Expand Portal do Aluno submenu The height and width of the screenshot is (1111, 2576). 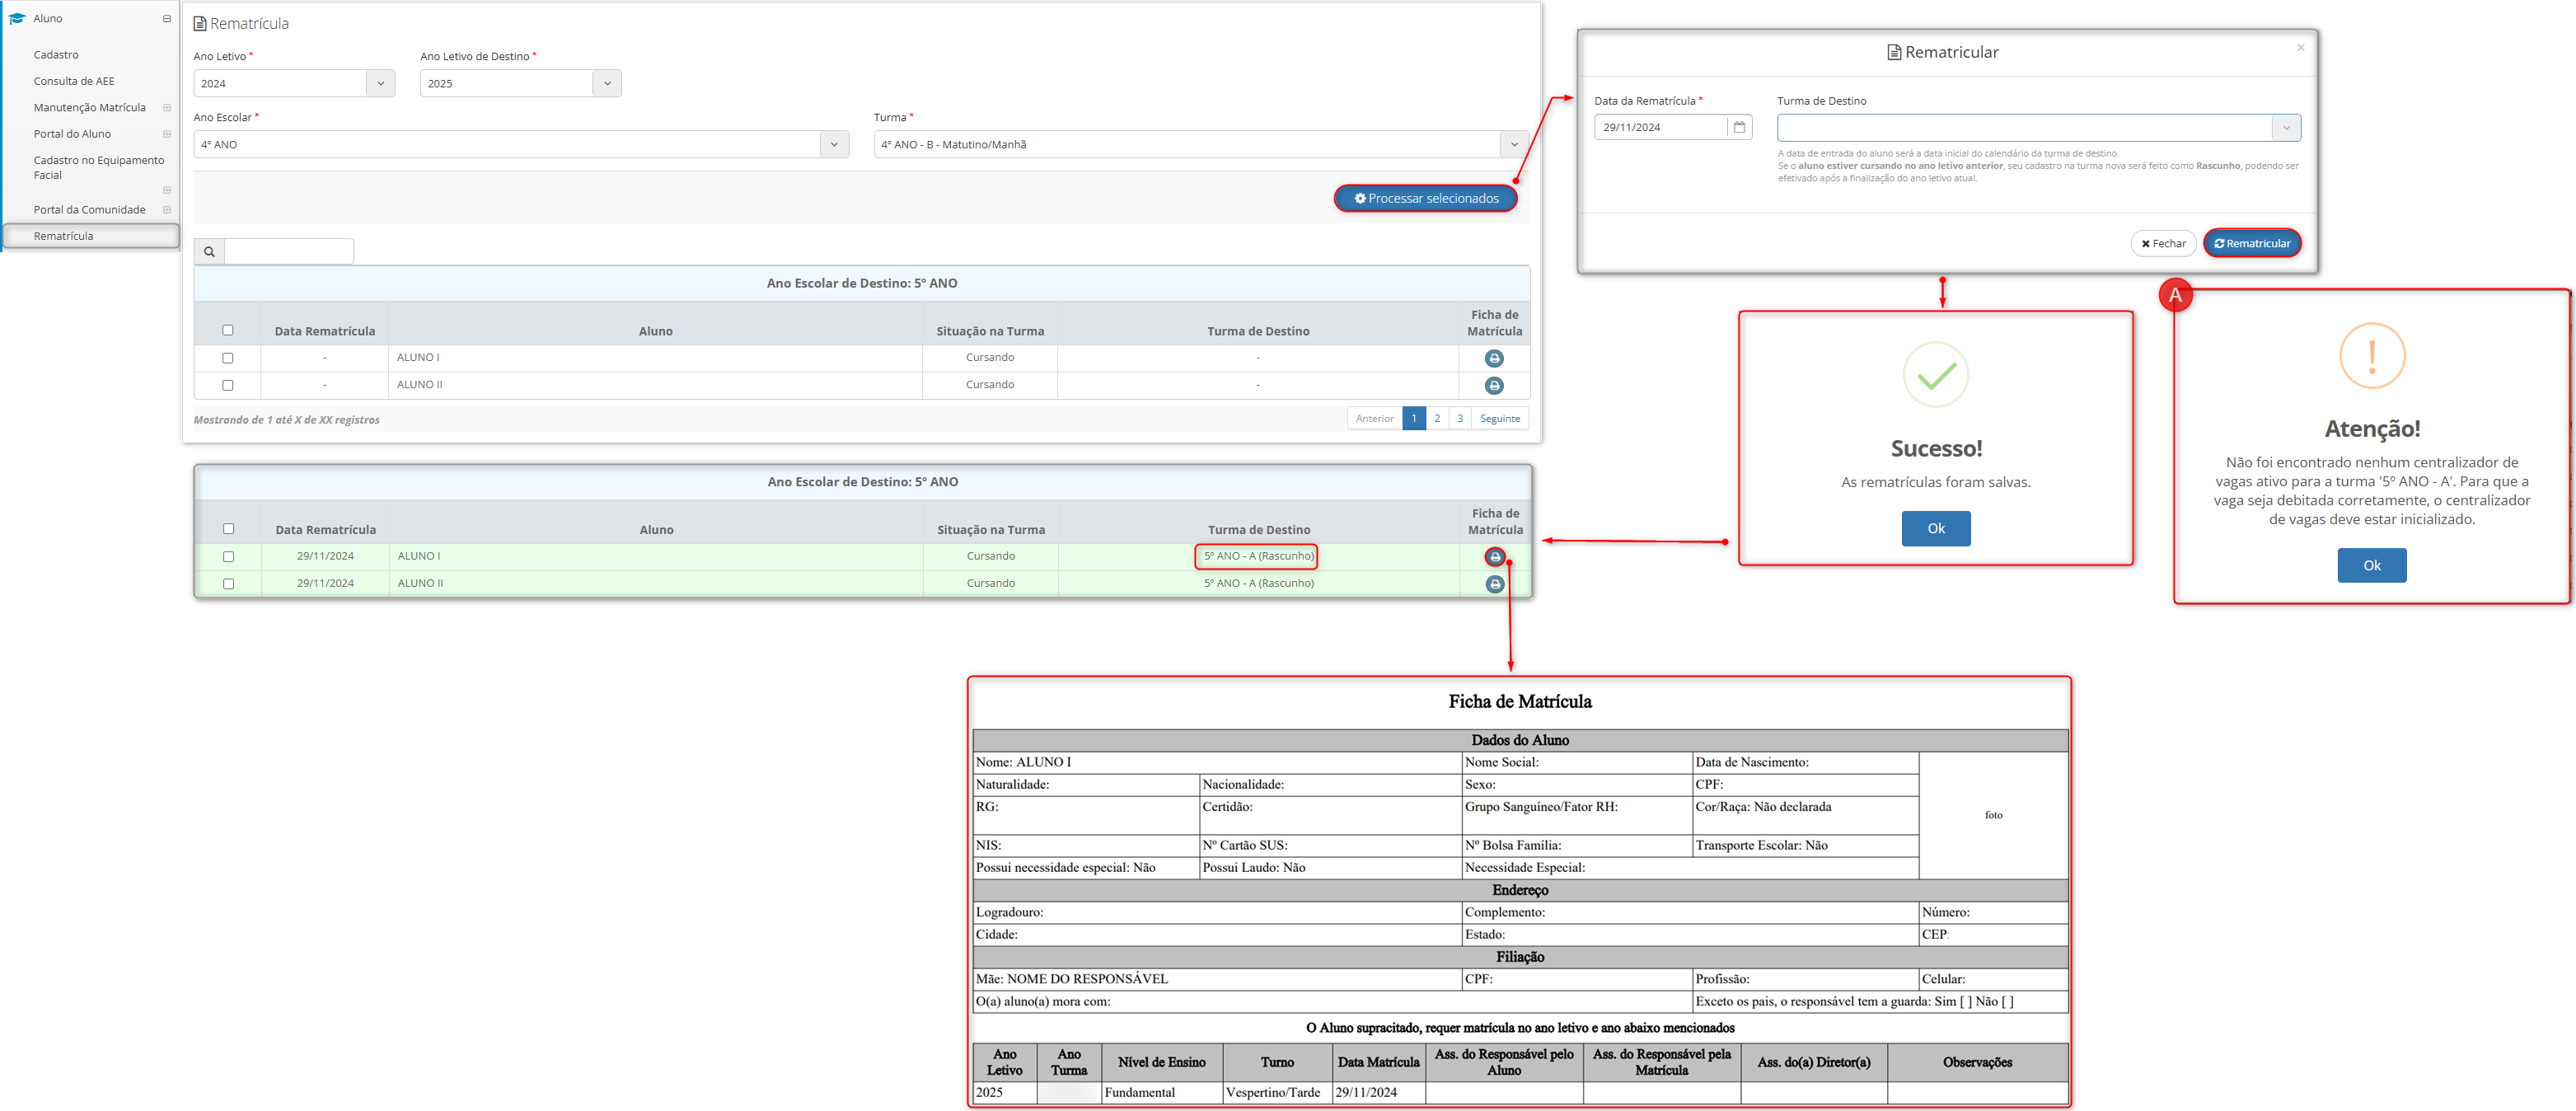pyautogui.click(x=167, y=134)
